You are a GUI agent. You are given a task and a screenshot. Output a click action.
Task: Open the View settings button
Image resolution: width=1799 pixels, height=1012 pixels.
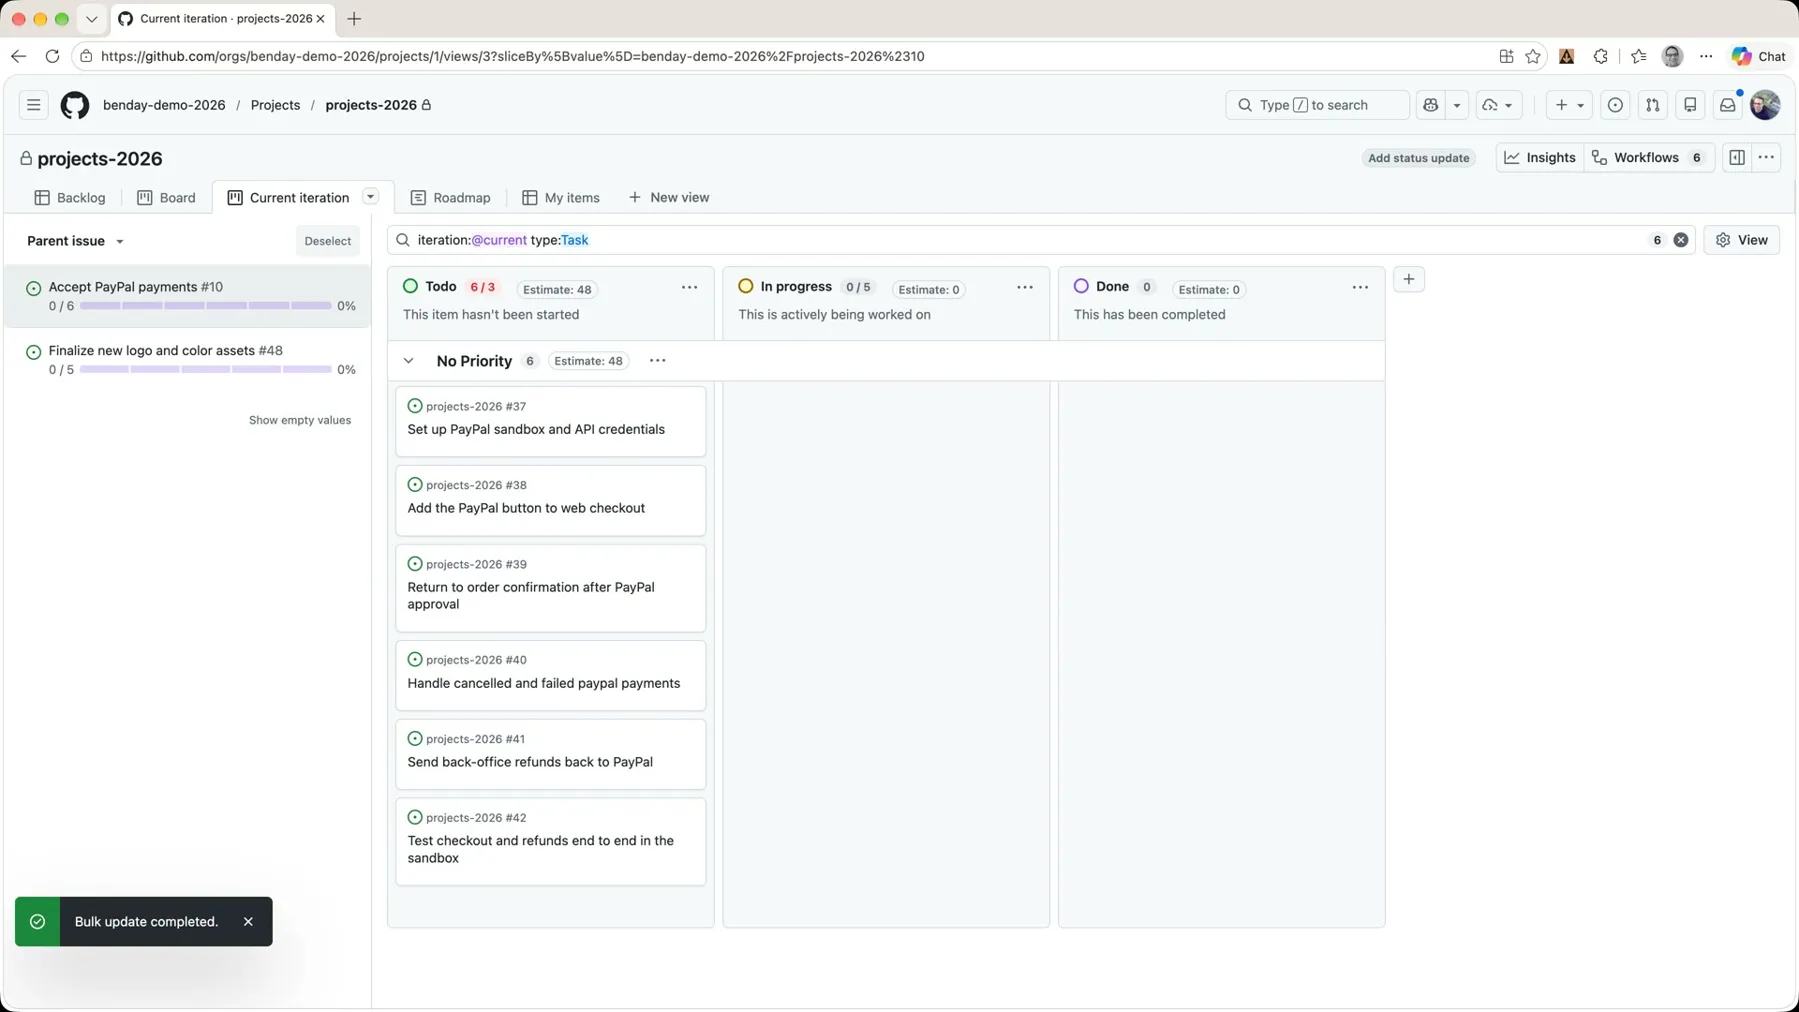click(x=1741, y=240)
